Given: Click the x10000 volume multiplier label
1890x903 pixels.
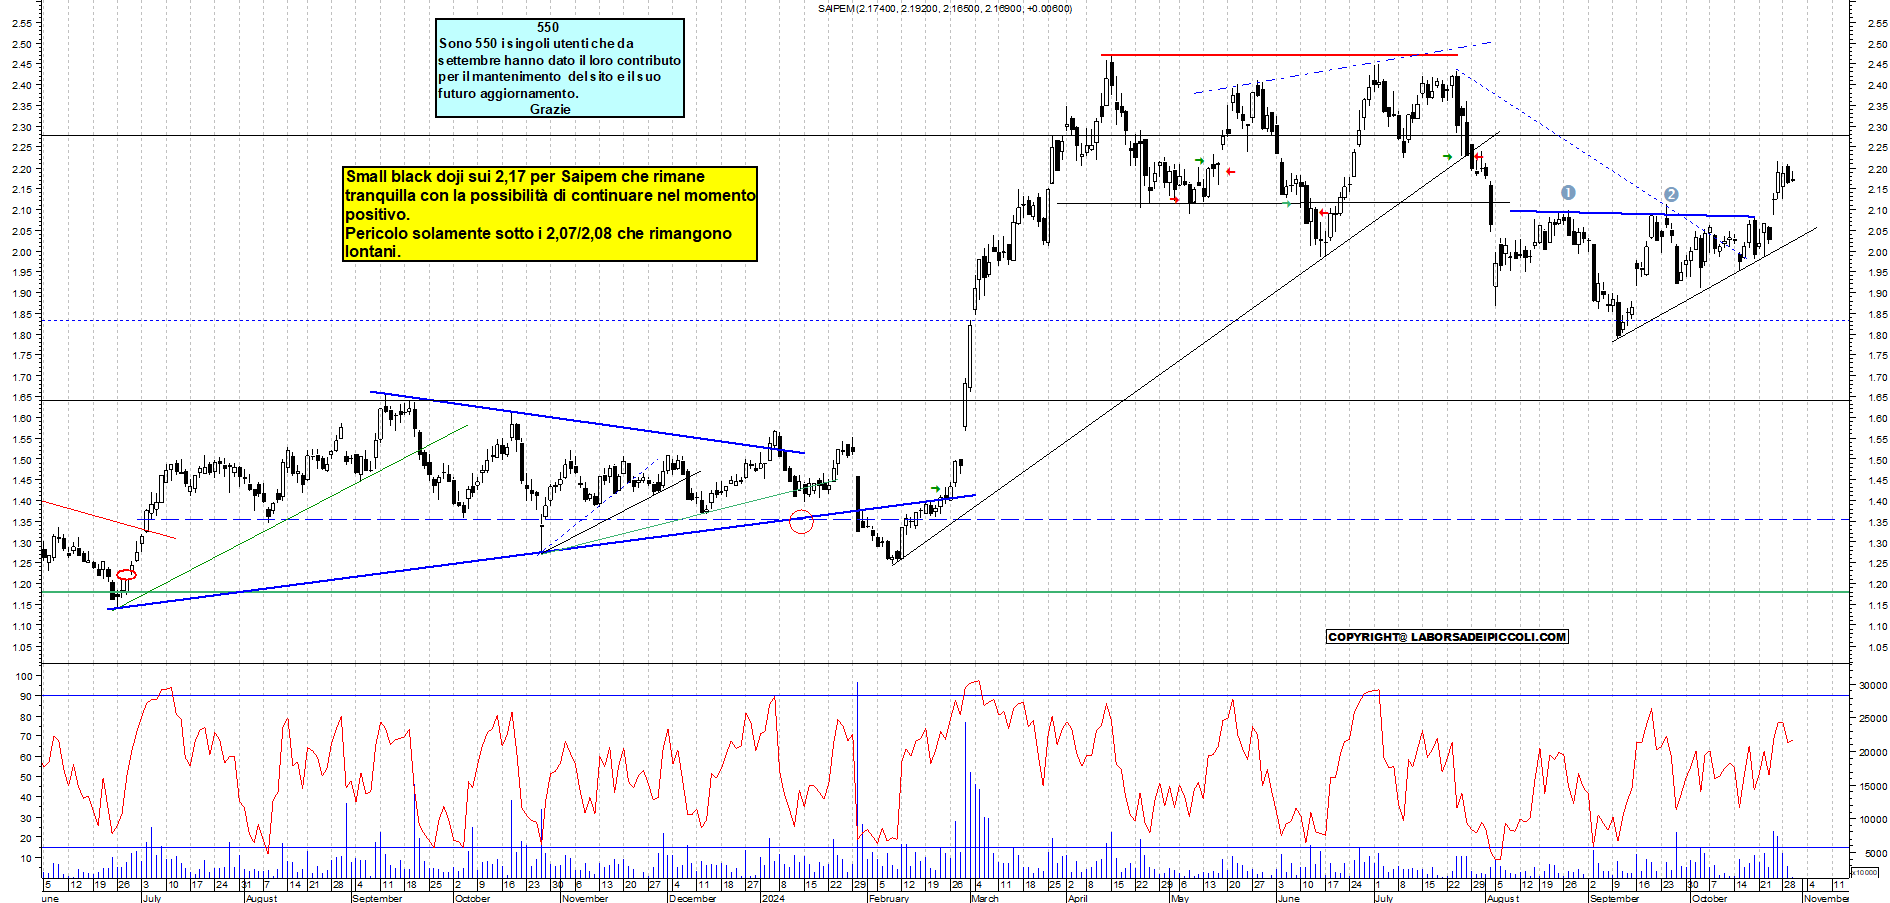Looking at the screenshot, I should (1866, 872).
